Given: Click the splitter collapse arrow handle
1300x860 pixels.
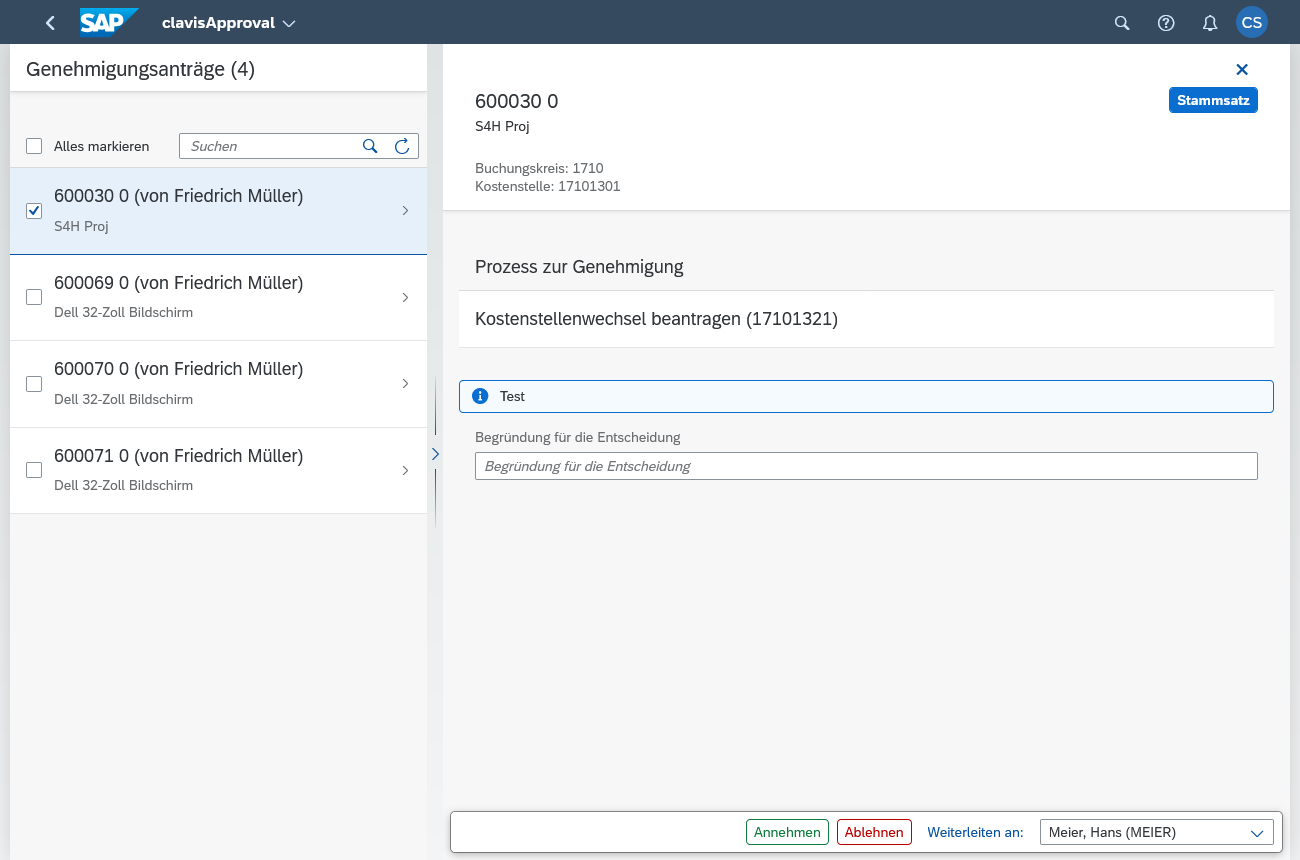Looking at the screenshot, I should (435, 454).
